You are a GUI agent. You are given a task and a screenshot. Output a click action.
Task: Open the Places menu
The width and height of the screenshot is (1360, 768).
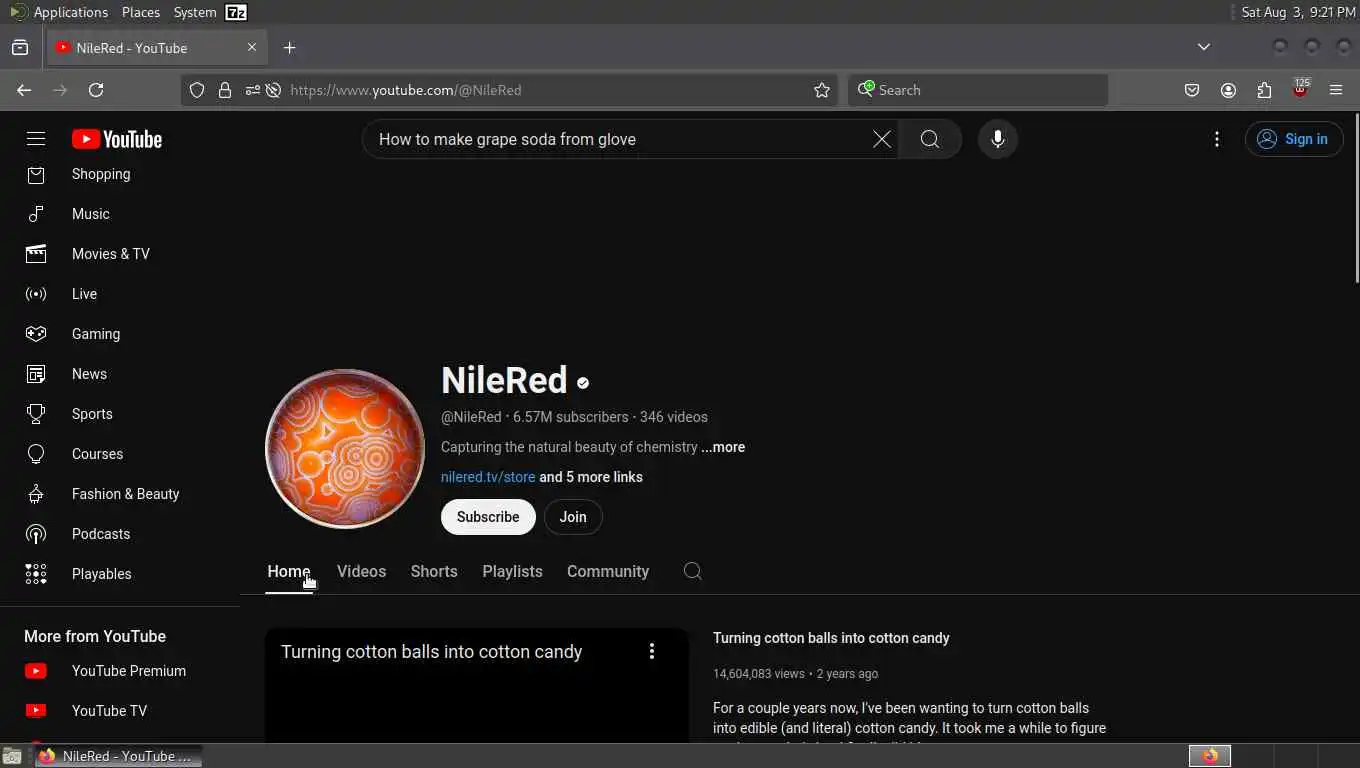point(141,12)
